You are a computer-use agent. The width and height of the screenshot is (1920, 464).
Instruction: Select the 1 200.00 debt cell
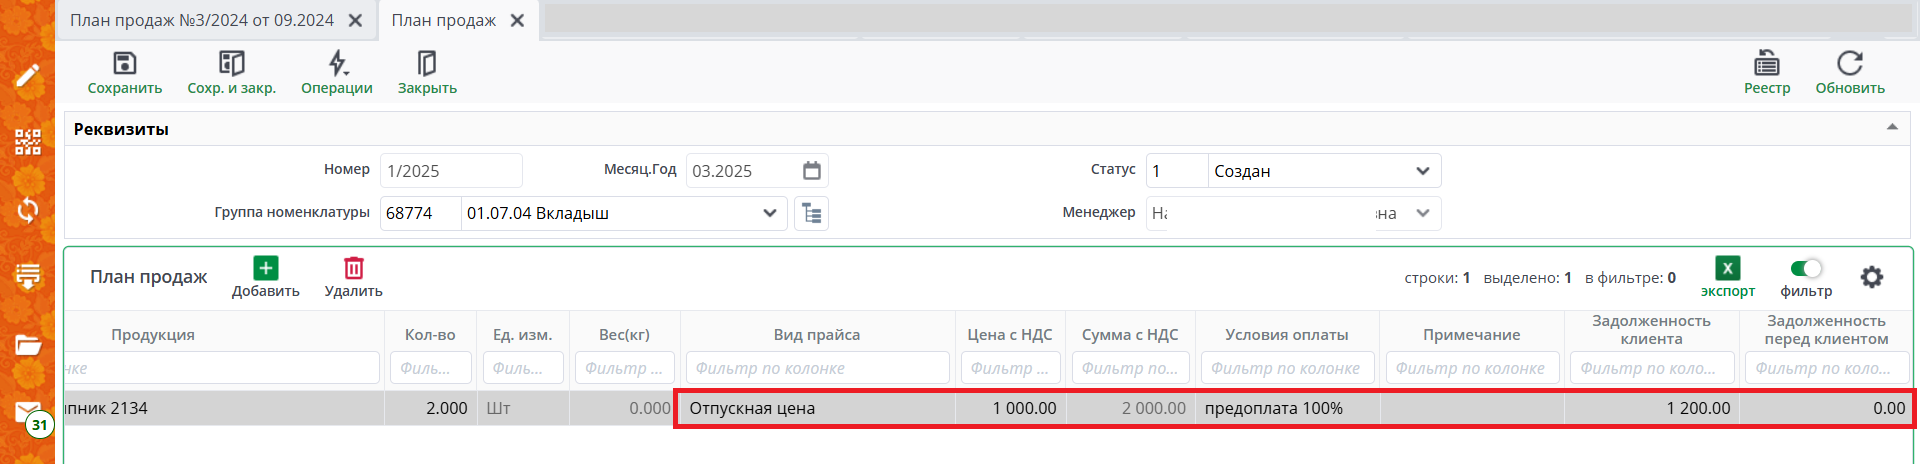pyautogui.click(x=1651, y=408)
